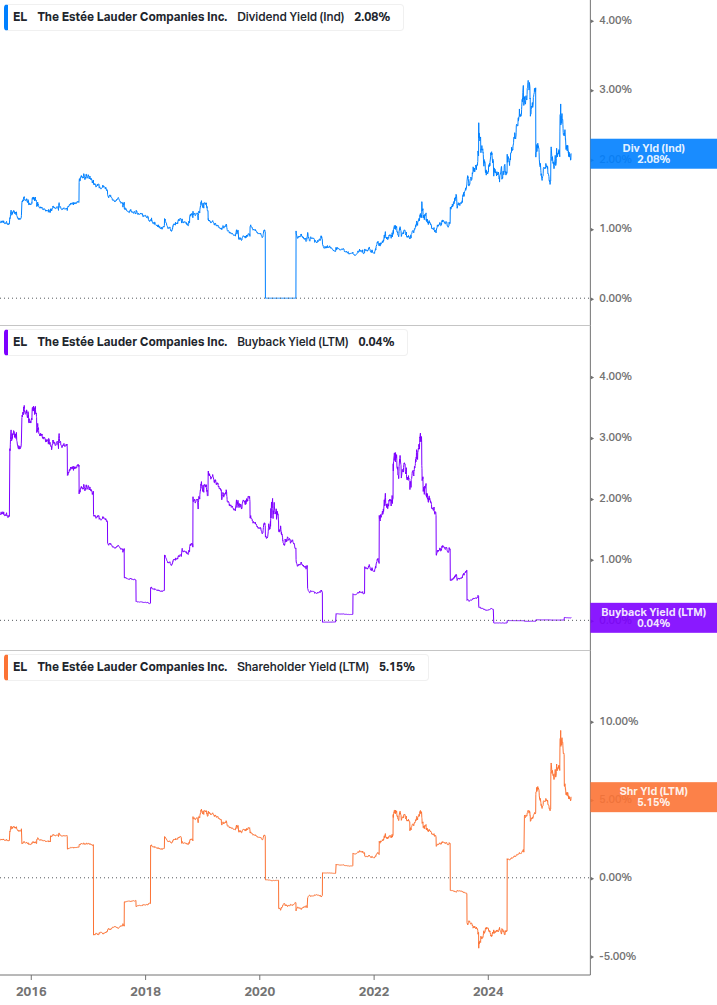Click Estée Lauder company name in buyback legend
This screenshot has width=717, height=1005.
[x=132, y=342]
